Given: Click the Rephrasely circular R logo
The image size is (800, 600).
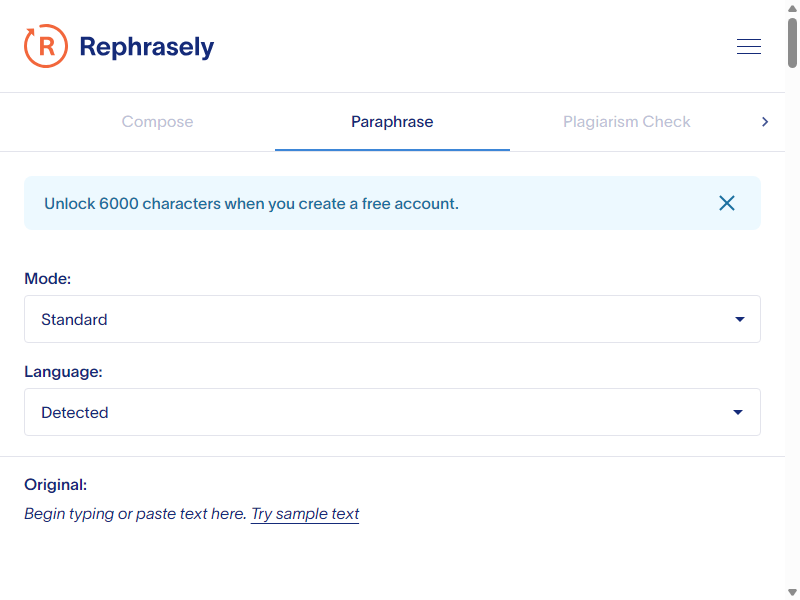Looking at the screenshot, I should pos(46,46).
